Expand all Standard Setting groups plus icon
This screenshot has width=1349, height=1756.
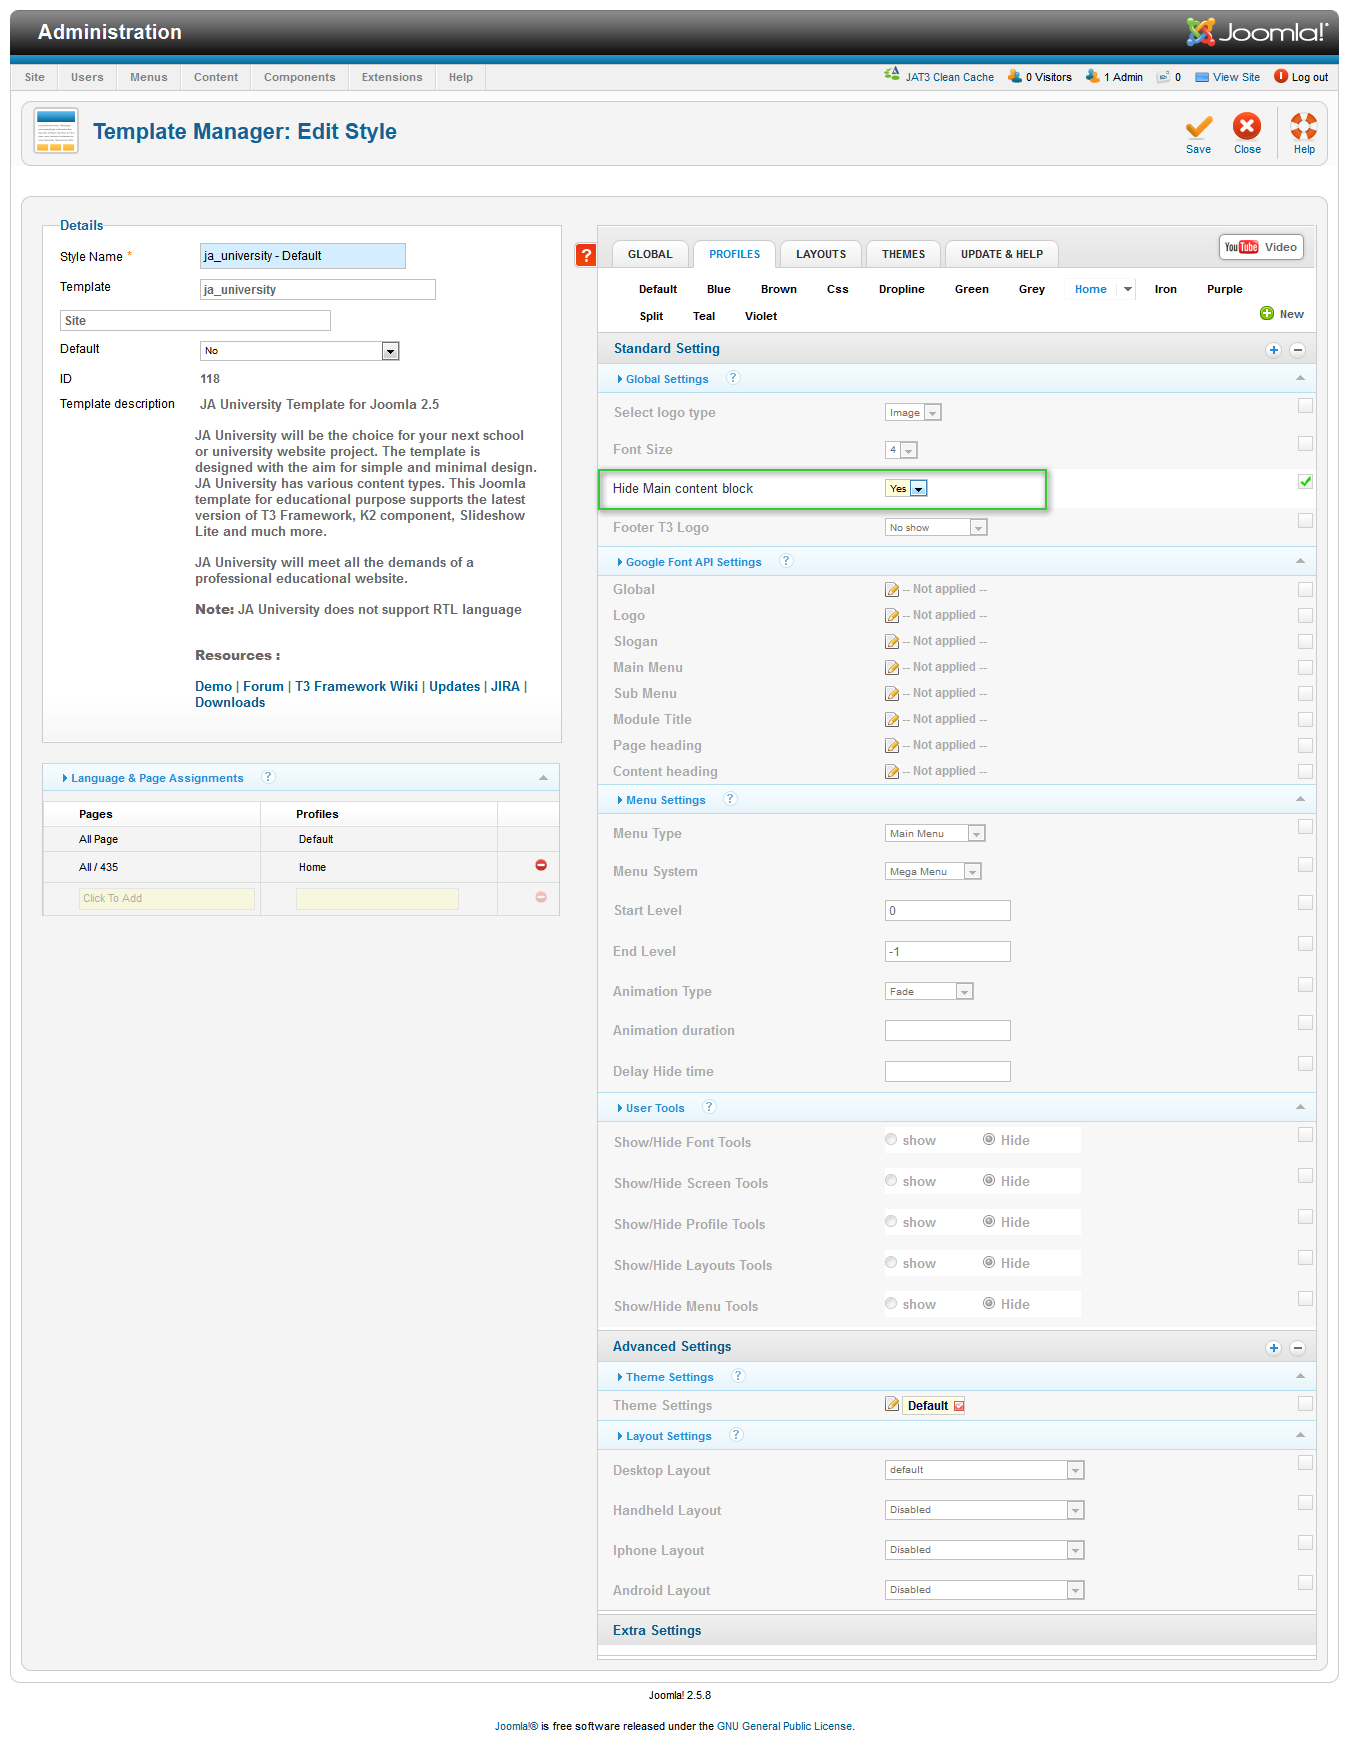[1273, 350]
